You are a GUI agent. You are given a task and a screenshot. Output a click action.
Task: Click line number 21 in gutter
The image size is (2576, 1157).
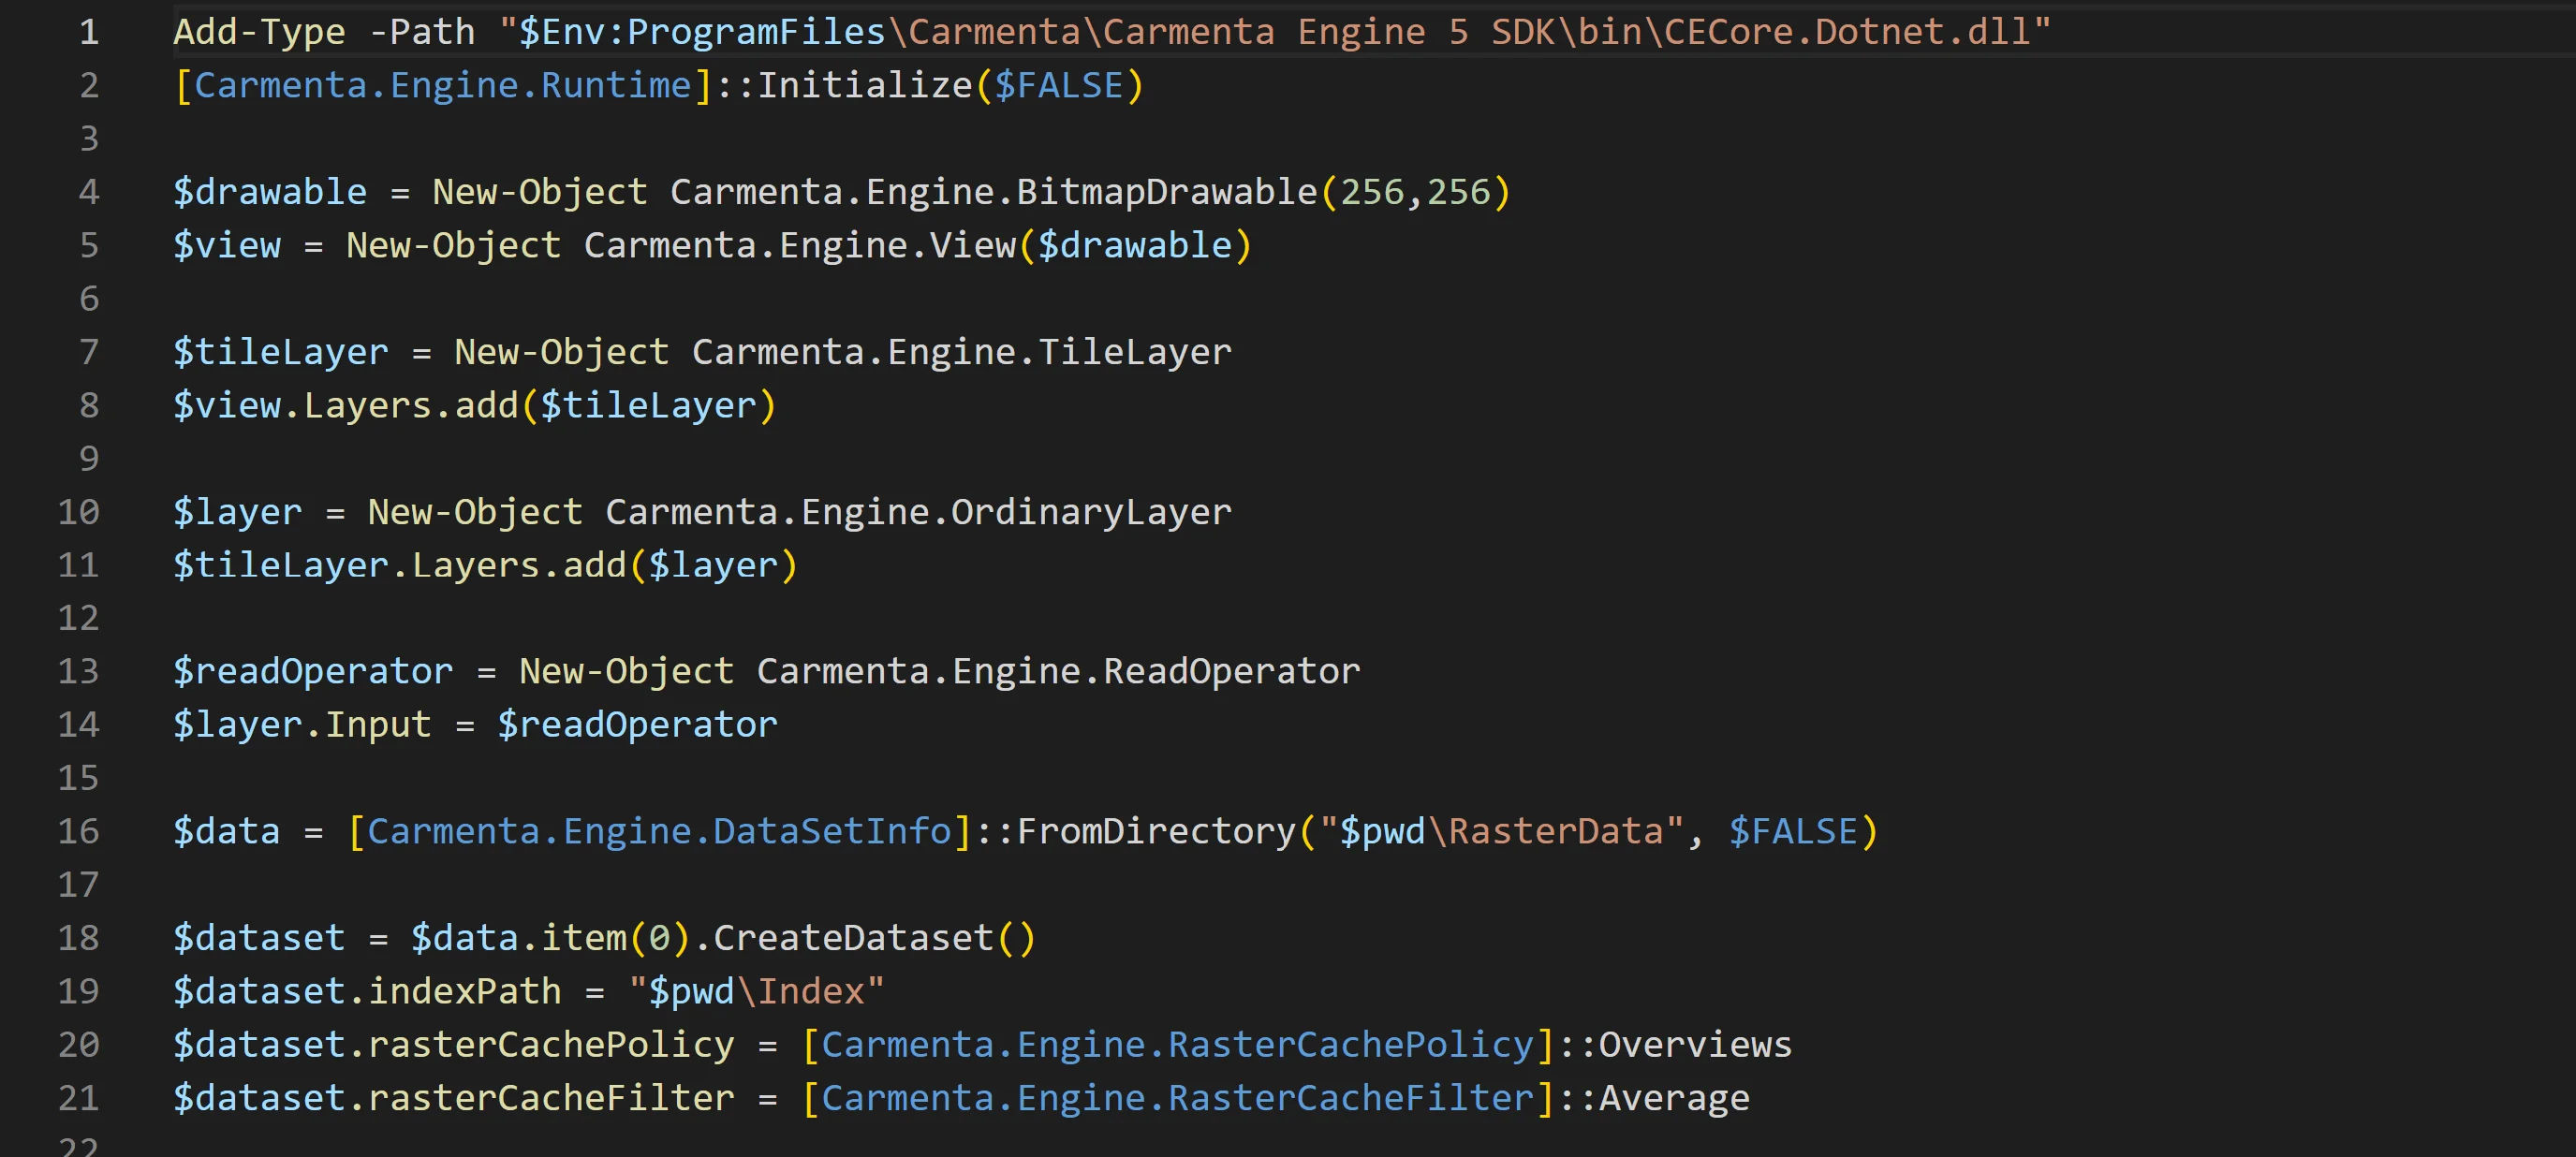coord(78,1098)
